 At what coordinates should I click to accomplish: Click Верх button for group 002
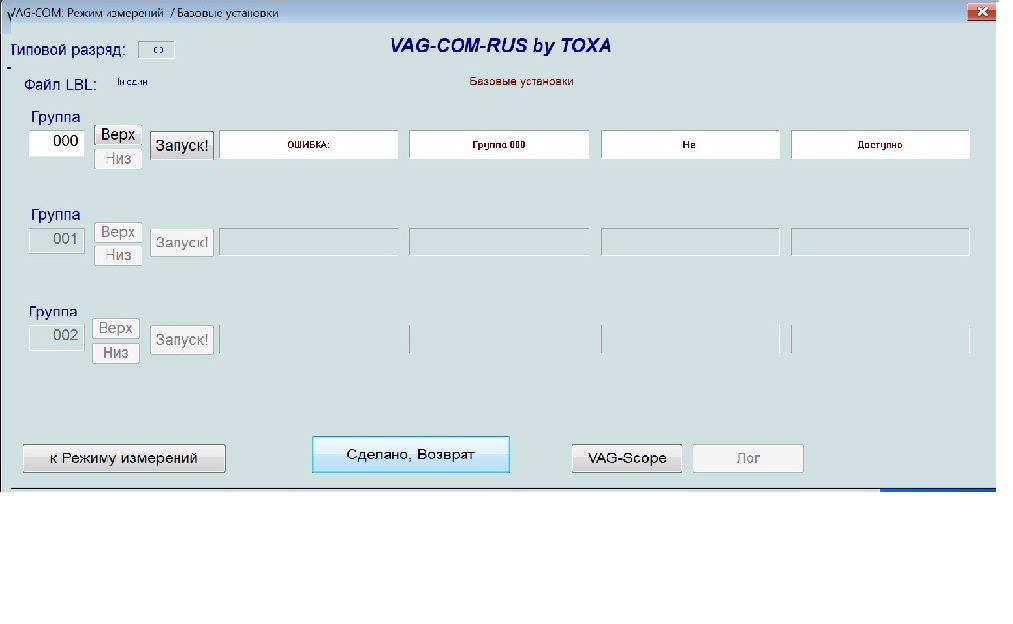116,329
